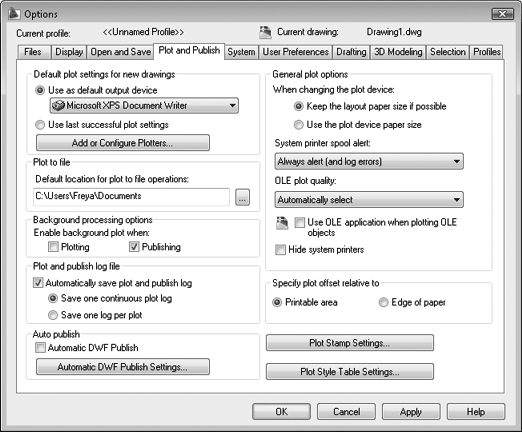Select Use last successful plot settings
This screenshot has width=522, height=432.
[x=40, y=125]
